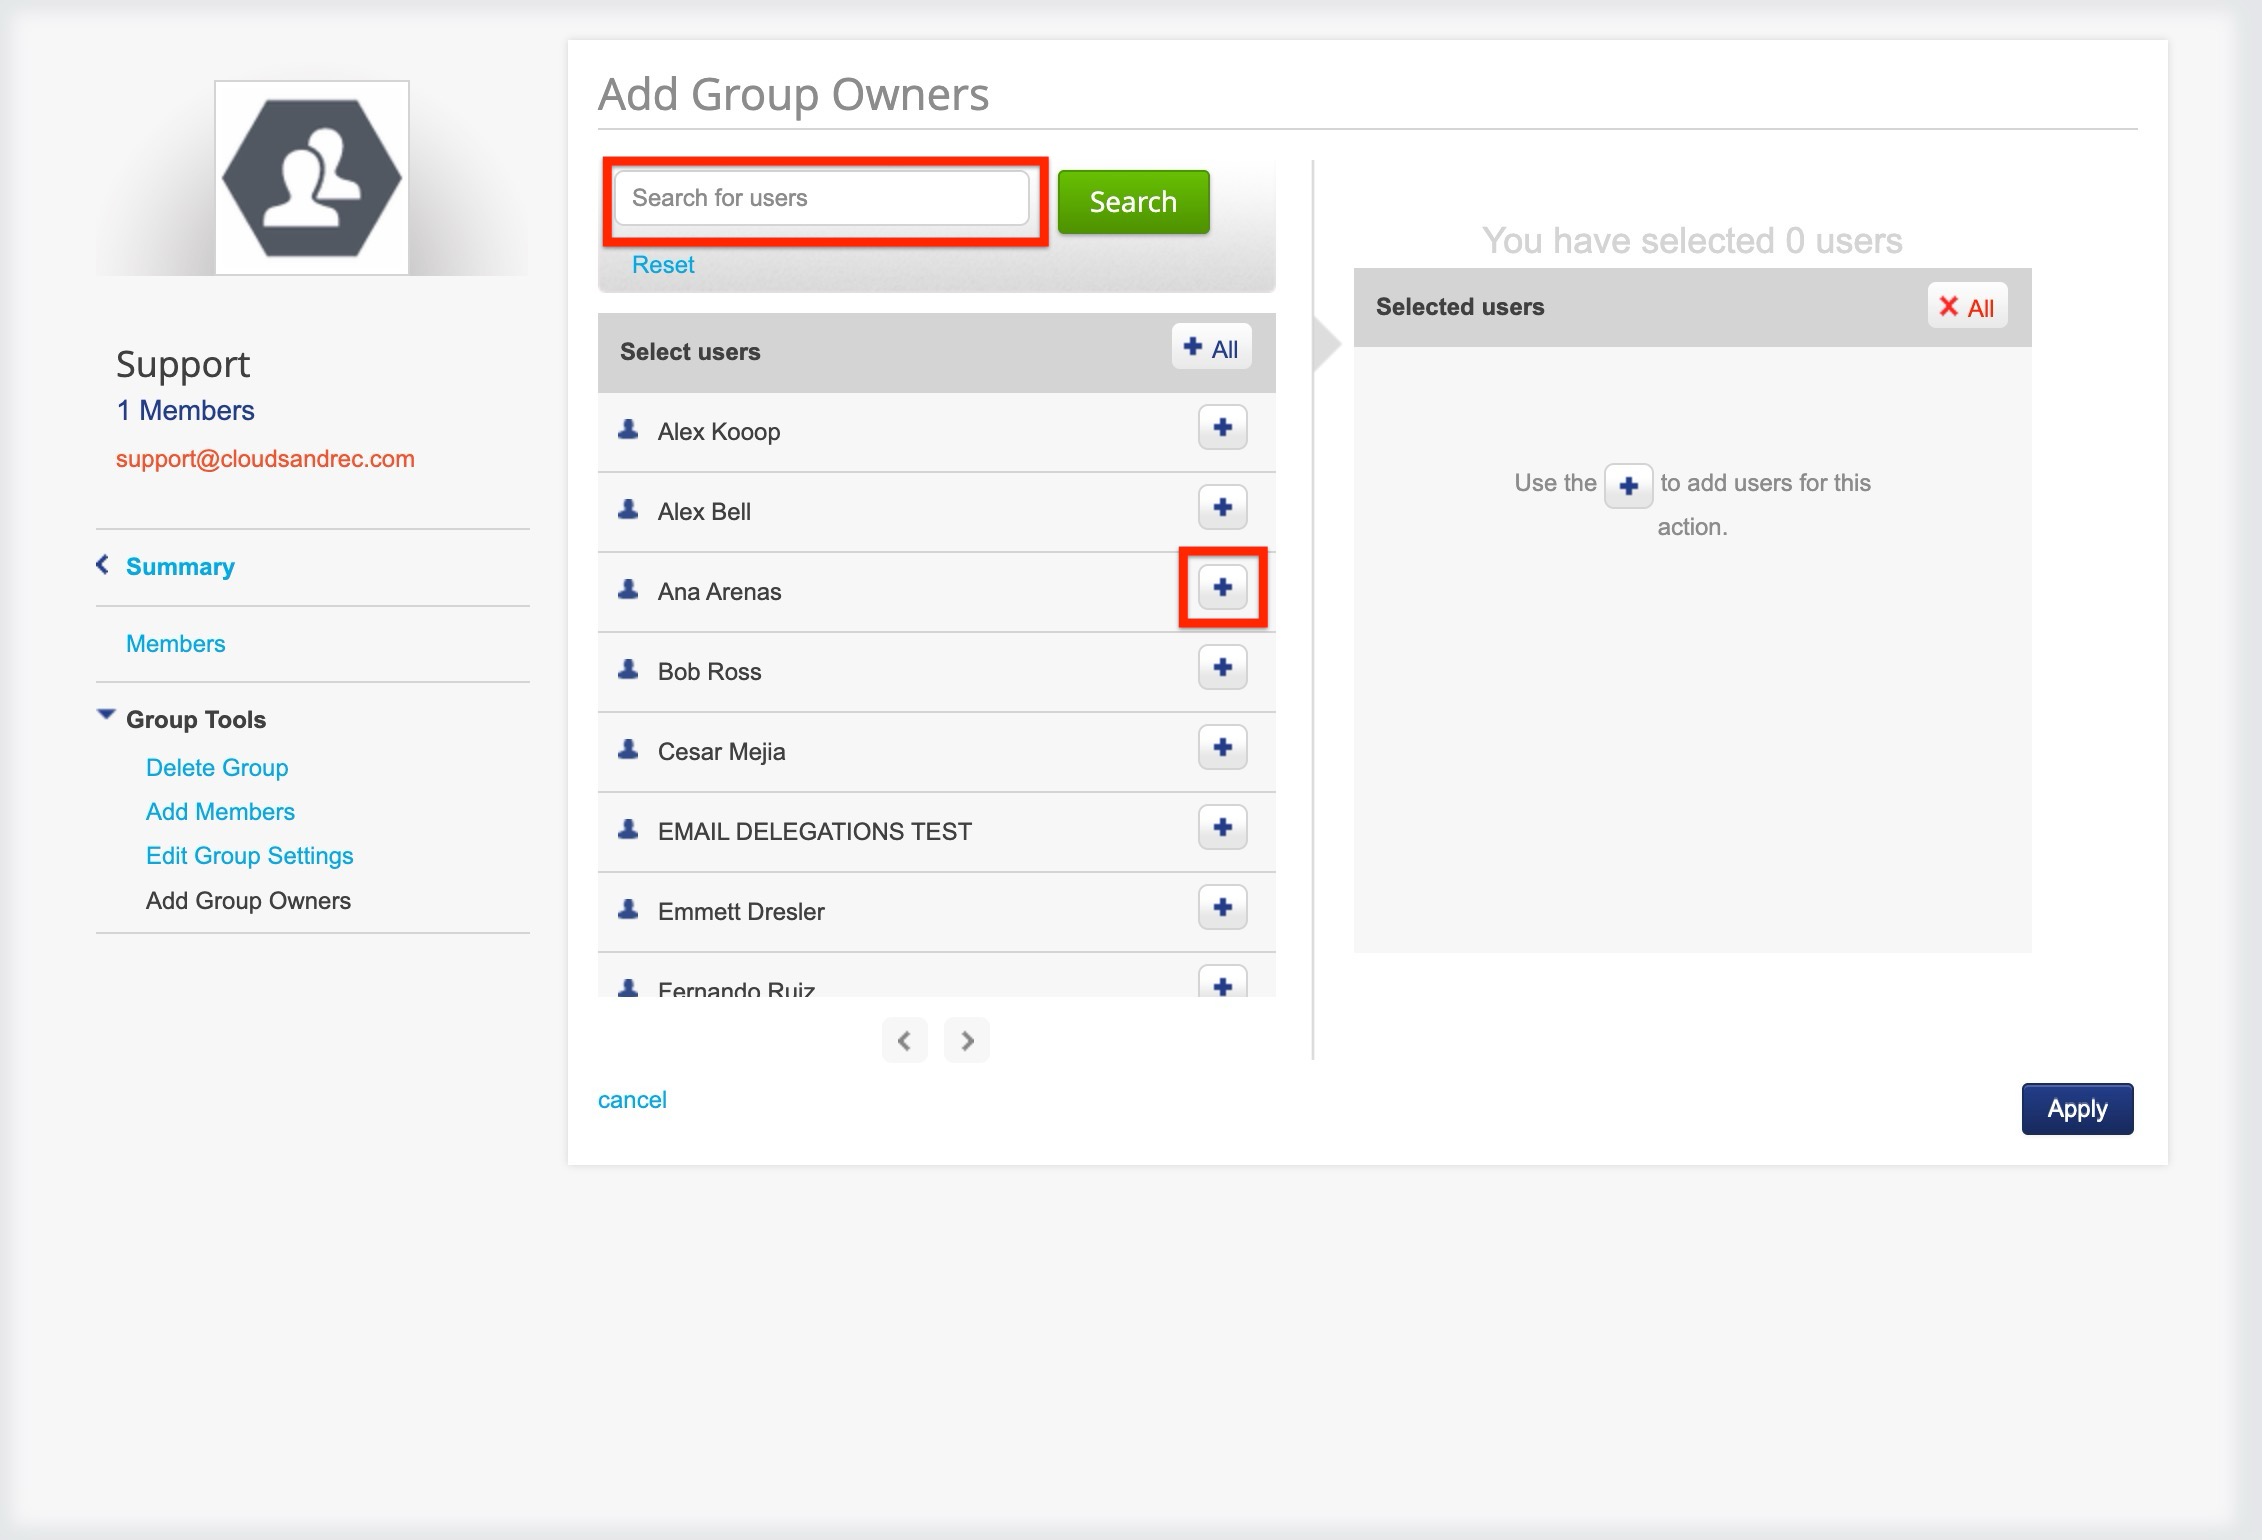Click the Search for users field
This screenshot has height=1540, width=2262.
click(x=822, y=198)
